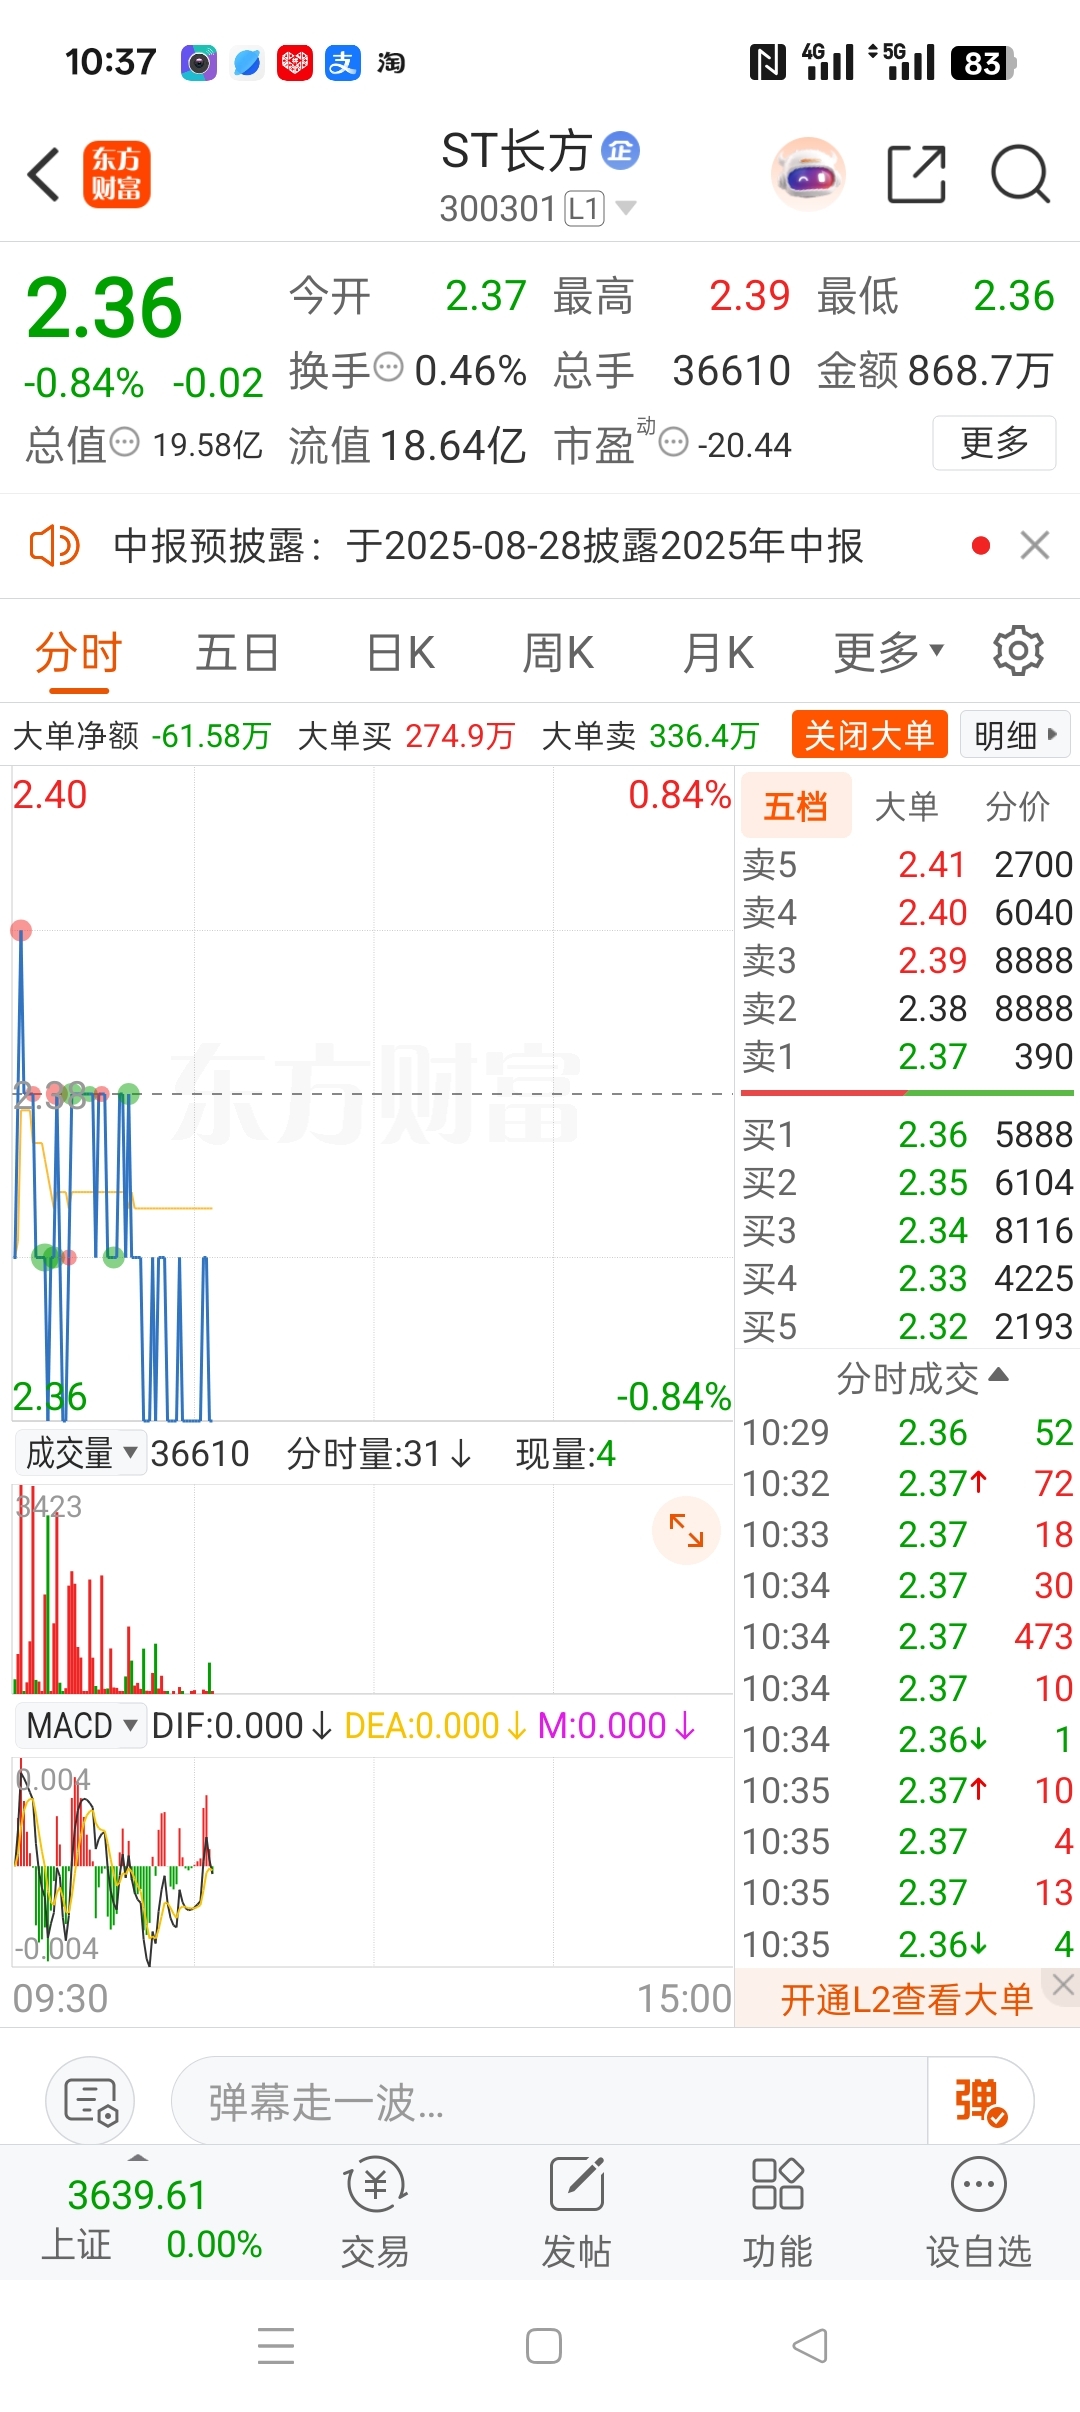Screen dimensions: 1080x2412
Task: Open the 交易 trade icon
Action: tap(375, 2211)
